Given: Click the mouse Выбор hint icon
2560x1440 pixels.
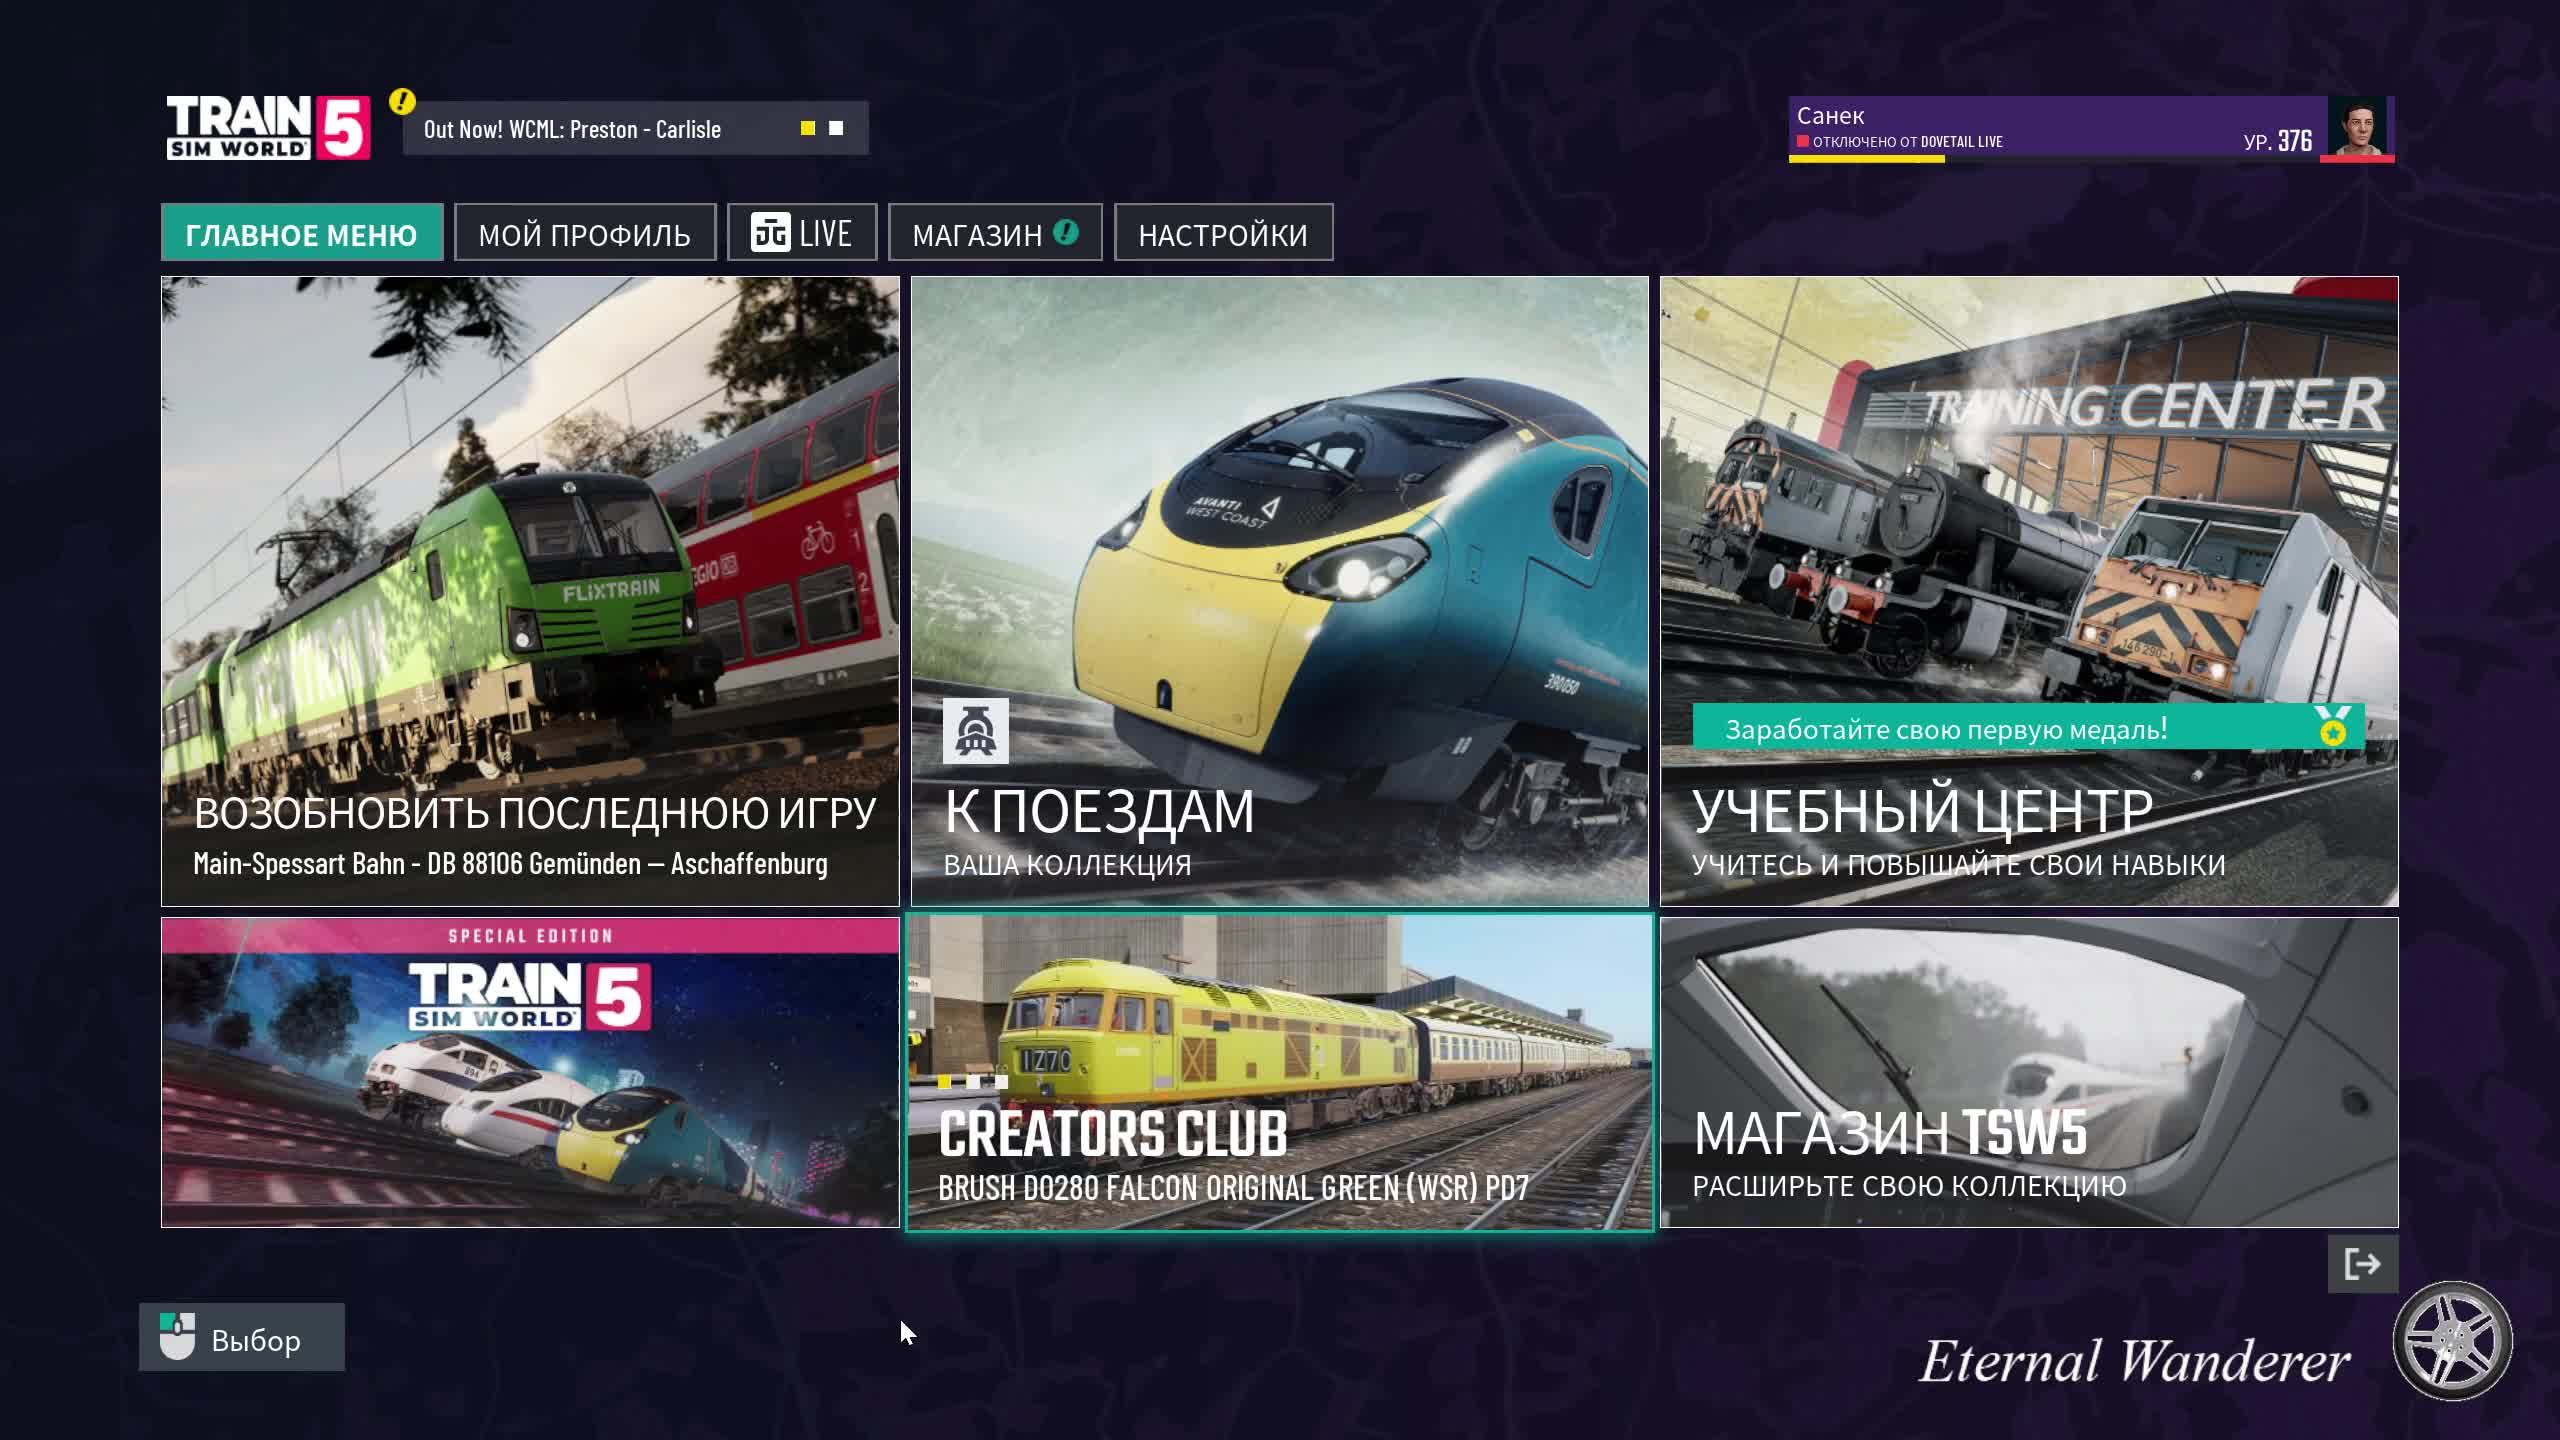Looking at the screenshot, I should pyautogui.click(x=178, y=1337).
